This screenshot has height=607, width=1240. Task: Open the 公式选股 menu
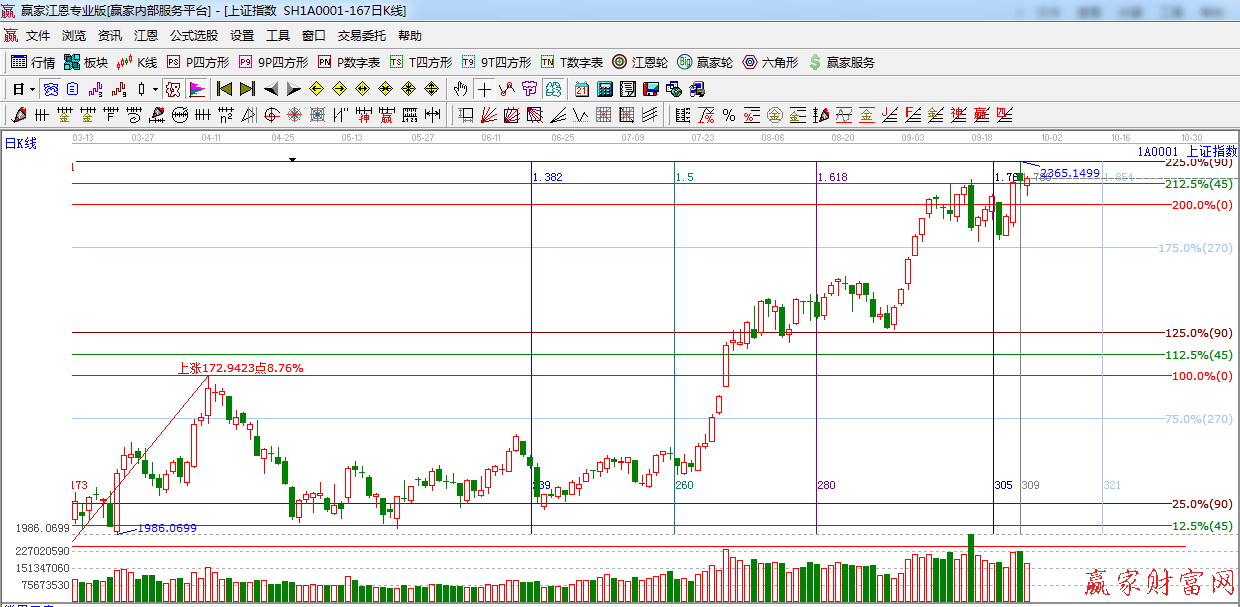[193, 36]
